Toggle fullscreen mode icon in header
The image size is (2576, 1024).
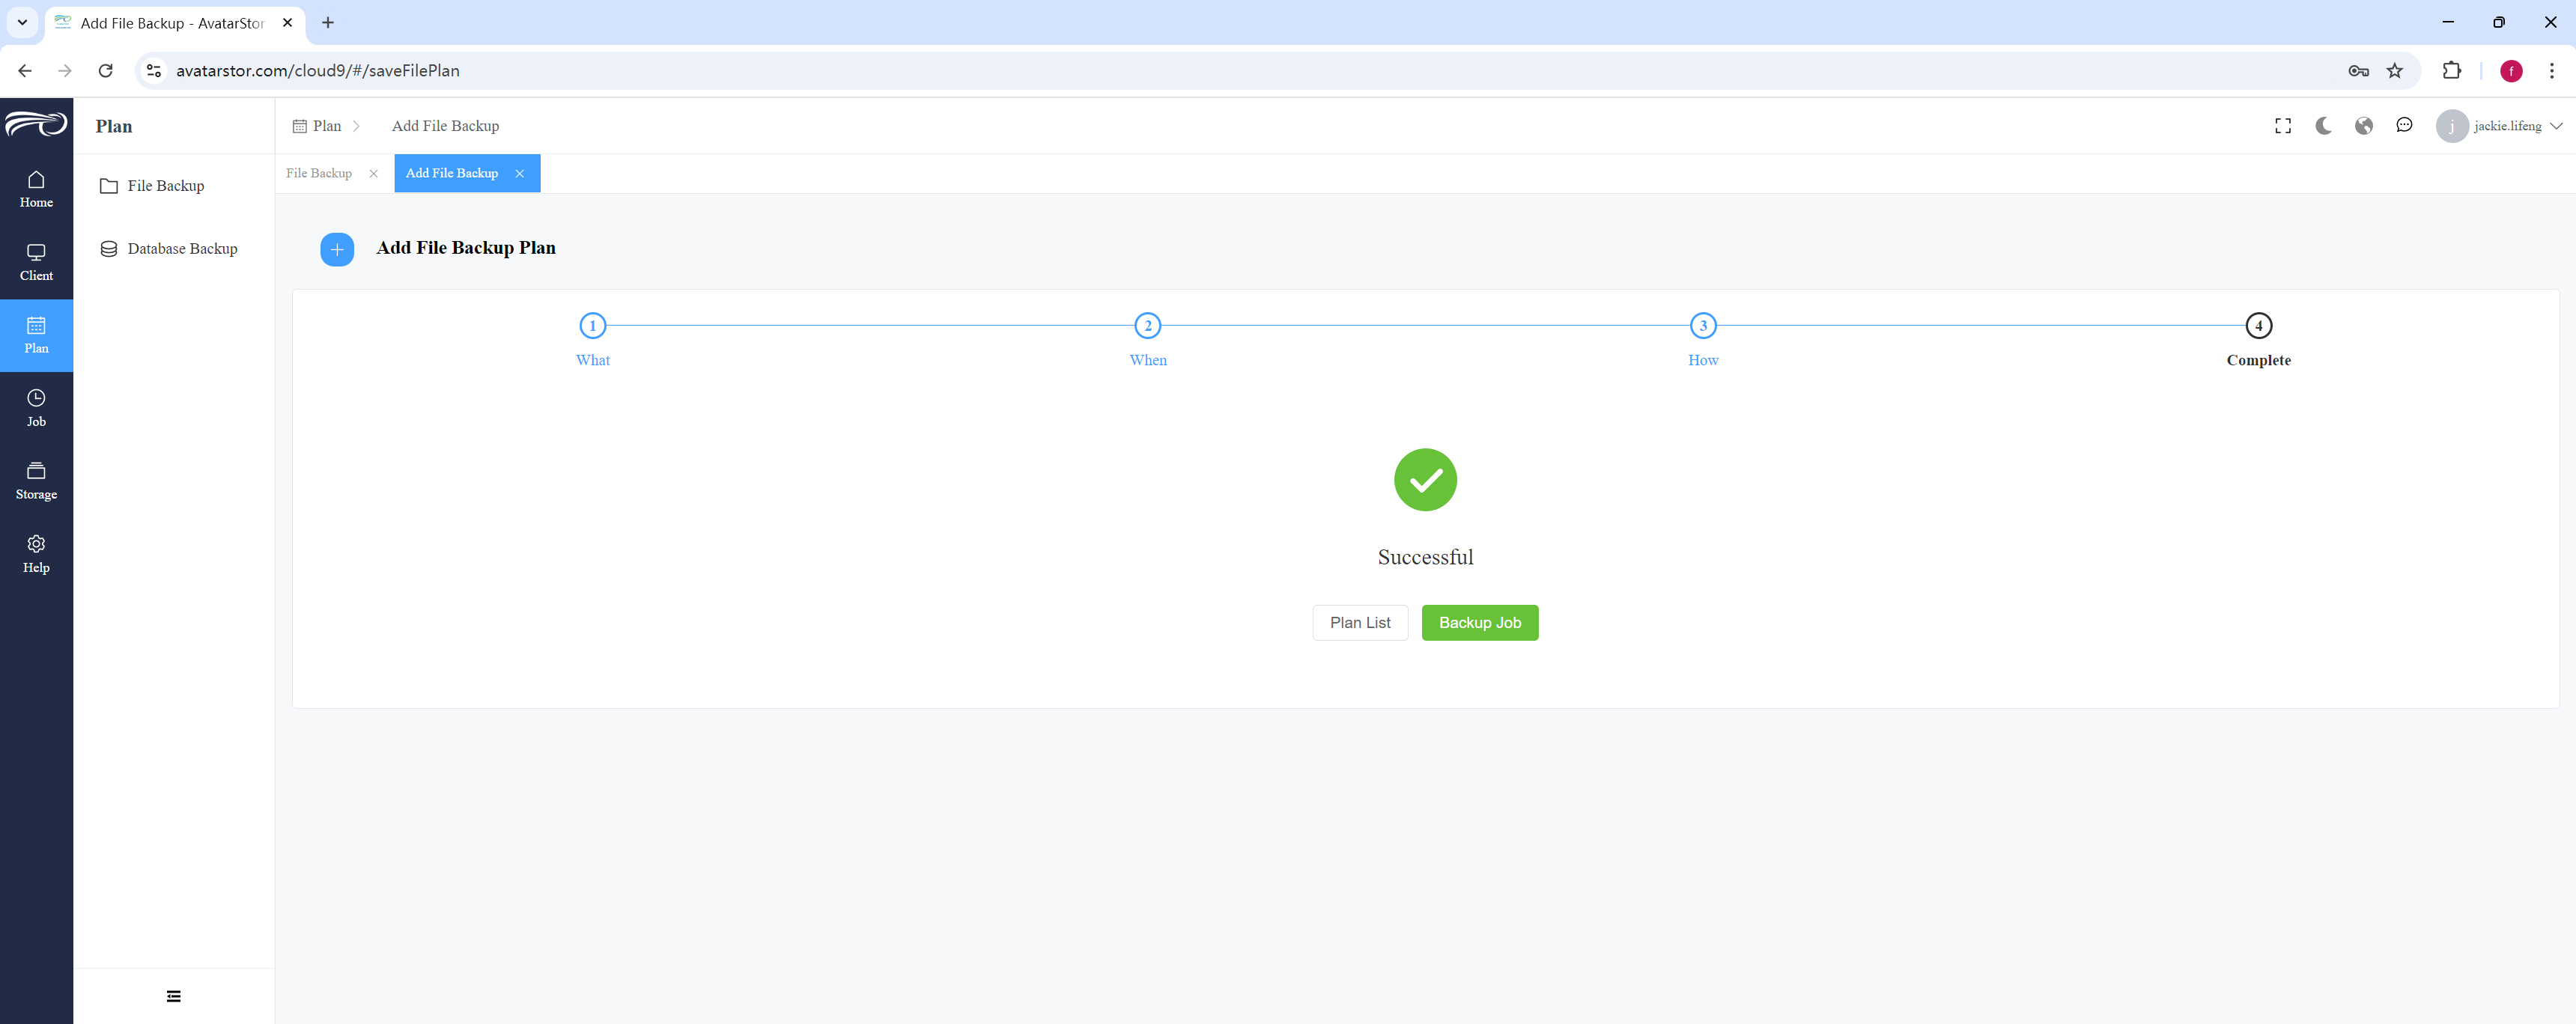point(2283,126)
